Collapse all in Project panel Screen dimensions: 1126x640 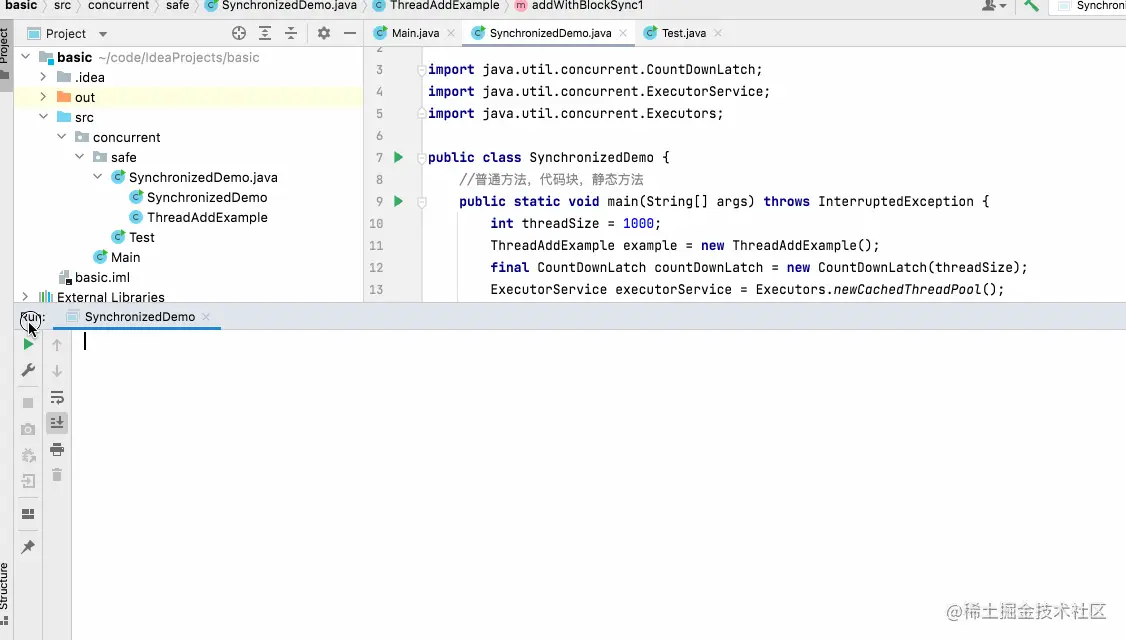click(x=291, y=33)
